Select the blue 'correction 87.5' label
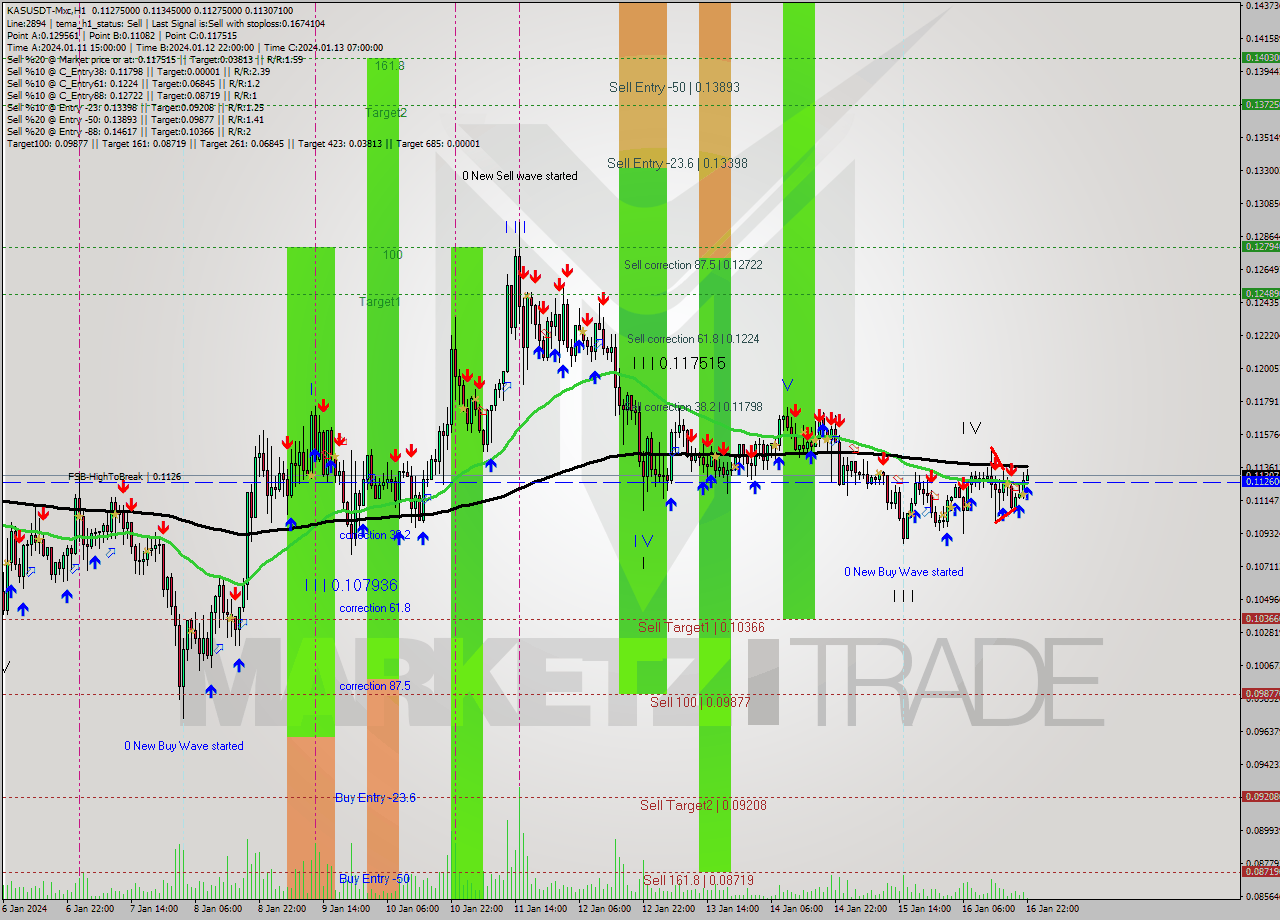1280x920 pixels. coord(376,686)
